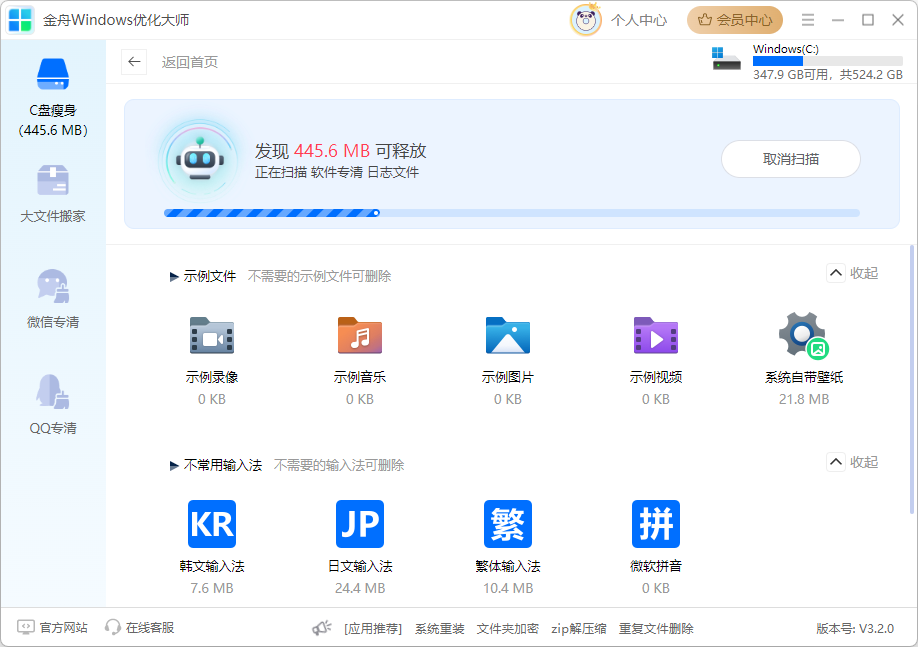Open the 会员中心 membership button
This screenshot has height=647, width=918.
[x=735, y=20]
